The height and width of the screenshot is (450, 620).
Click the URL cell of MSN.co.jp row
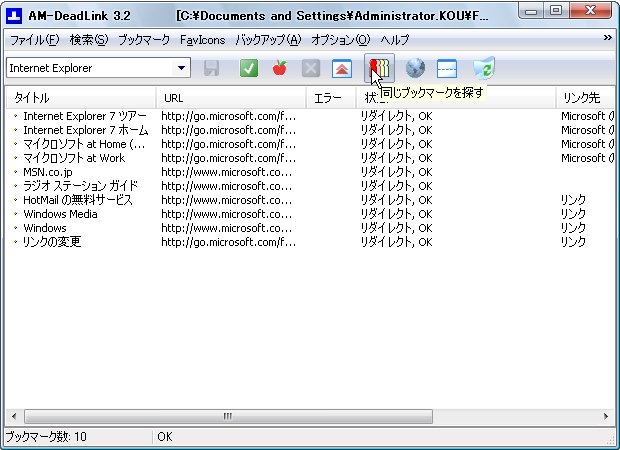pos(227,172)
